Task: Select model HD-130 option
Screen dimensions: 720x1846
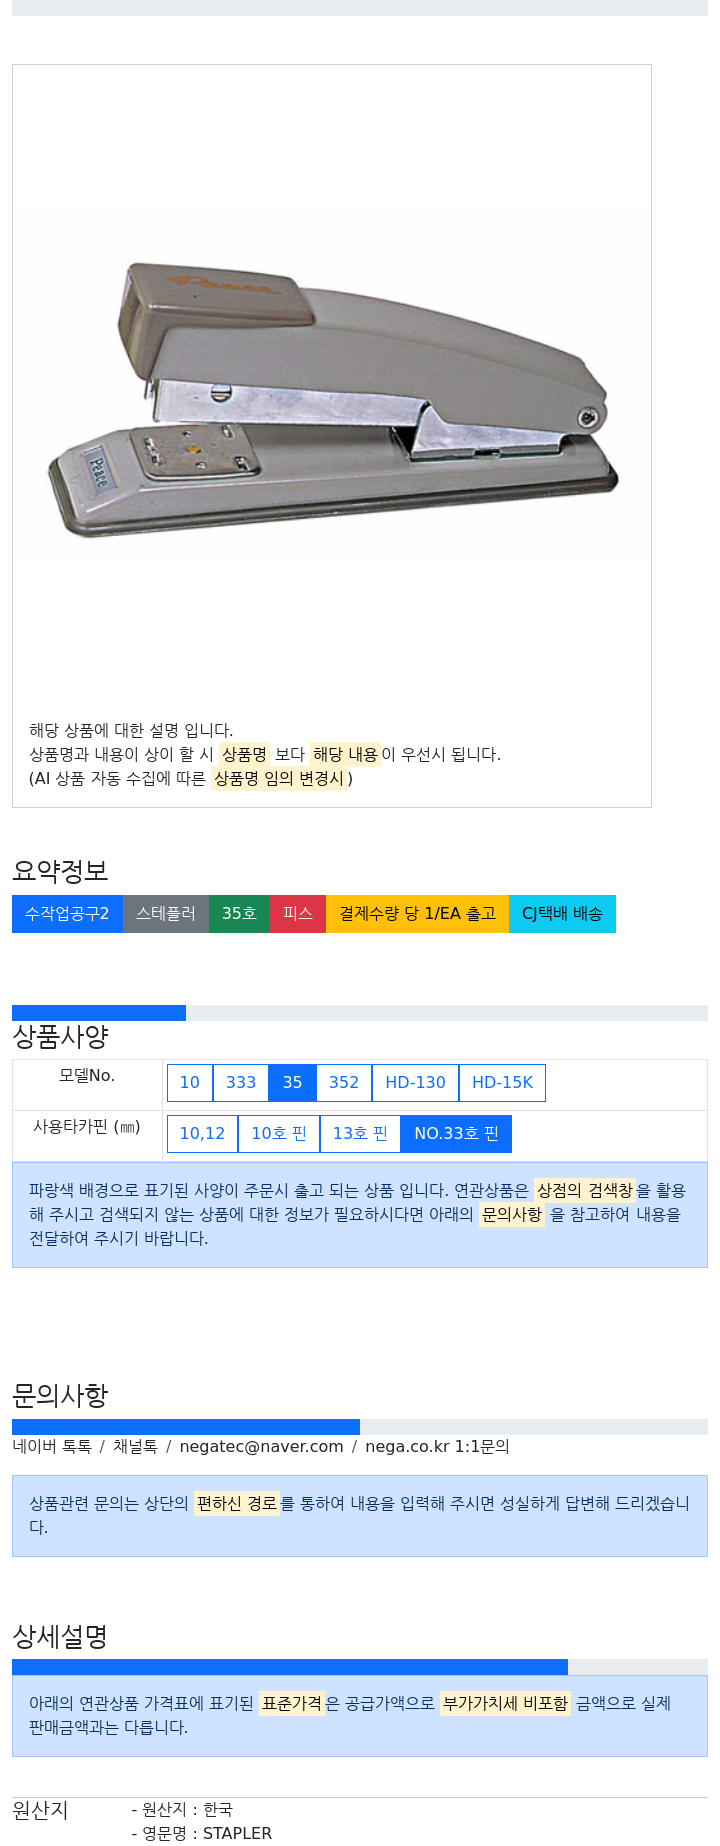Action: pyautogui.click(x=415, y=1083)
